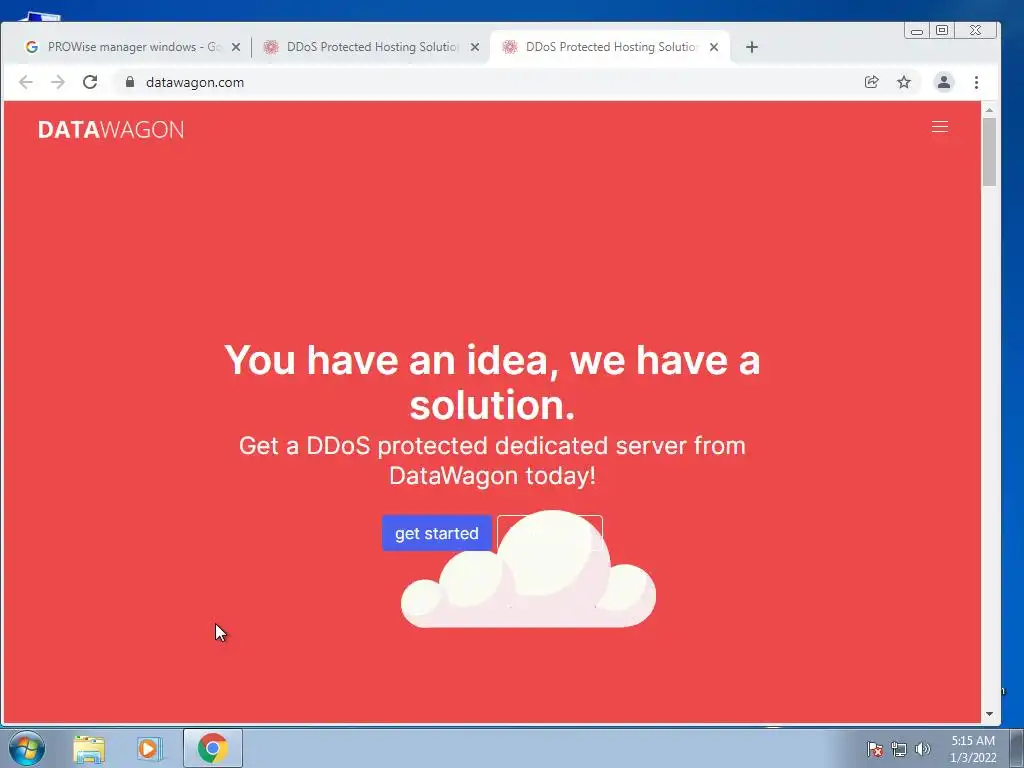Open a new tab with plus button

click(x=752, y=47)
